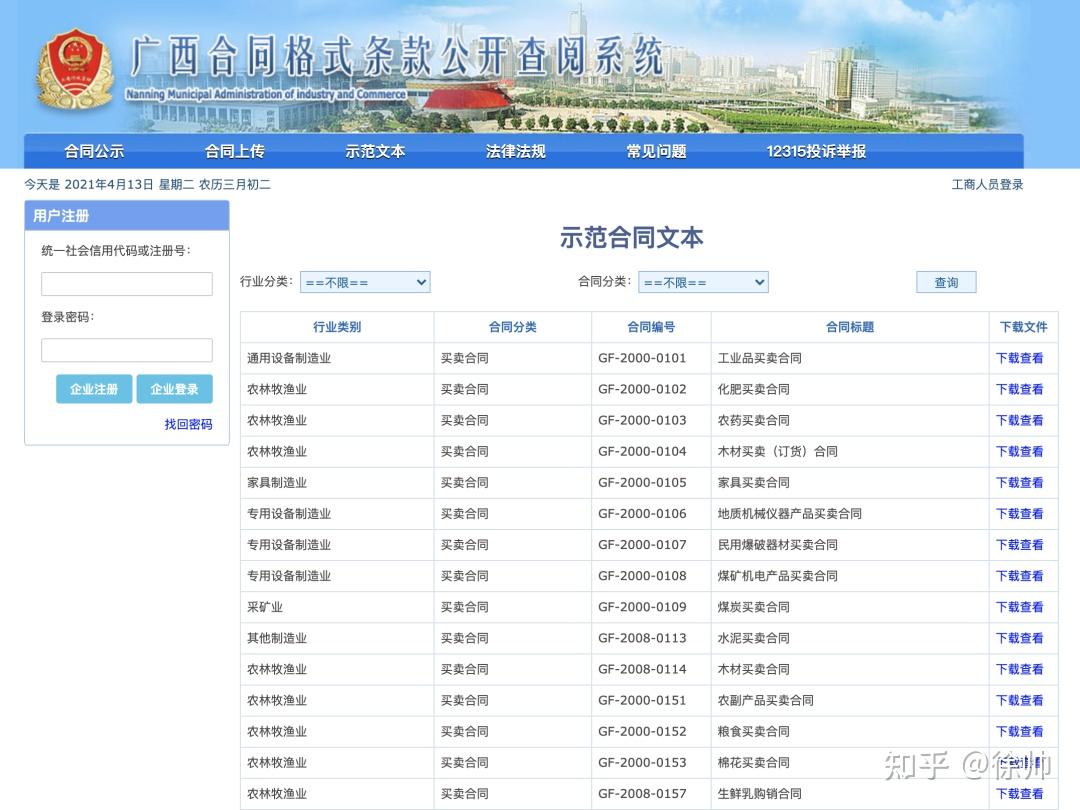Open the 合同上传 menu item
Viewport: 1080px width, 810px height.
tap(233, 150)
